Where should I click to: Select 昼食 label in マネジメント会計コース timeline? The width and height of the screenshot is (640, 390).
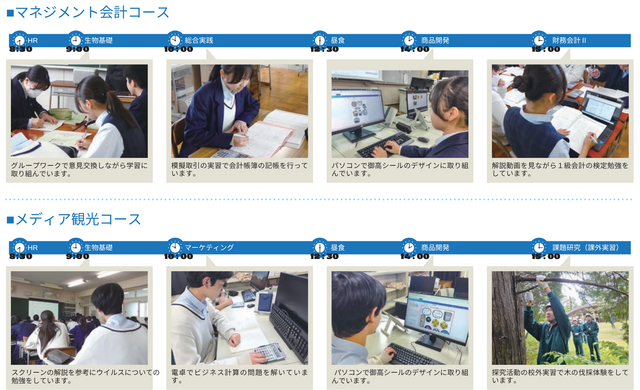[x=338, y=40]
